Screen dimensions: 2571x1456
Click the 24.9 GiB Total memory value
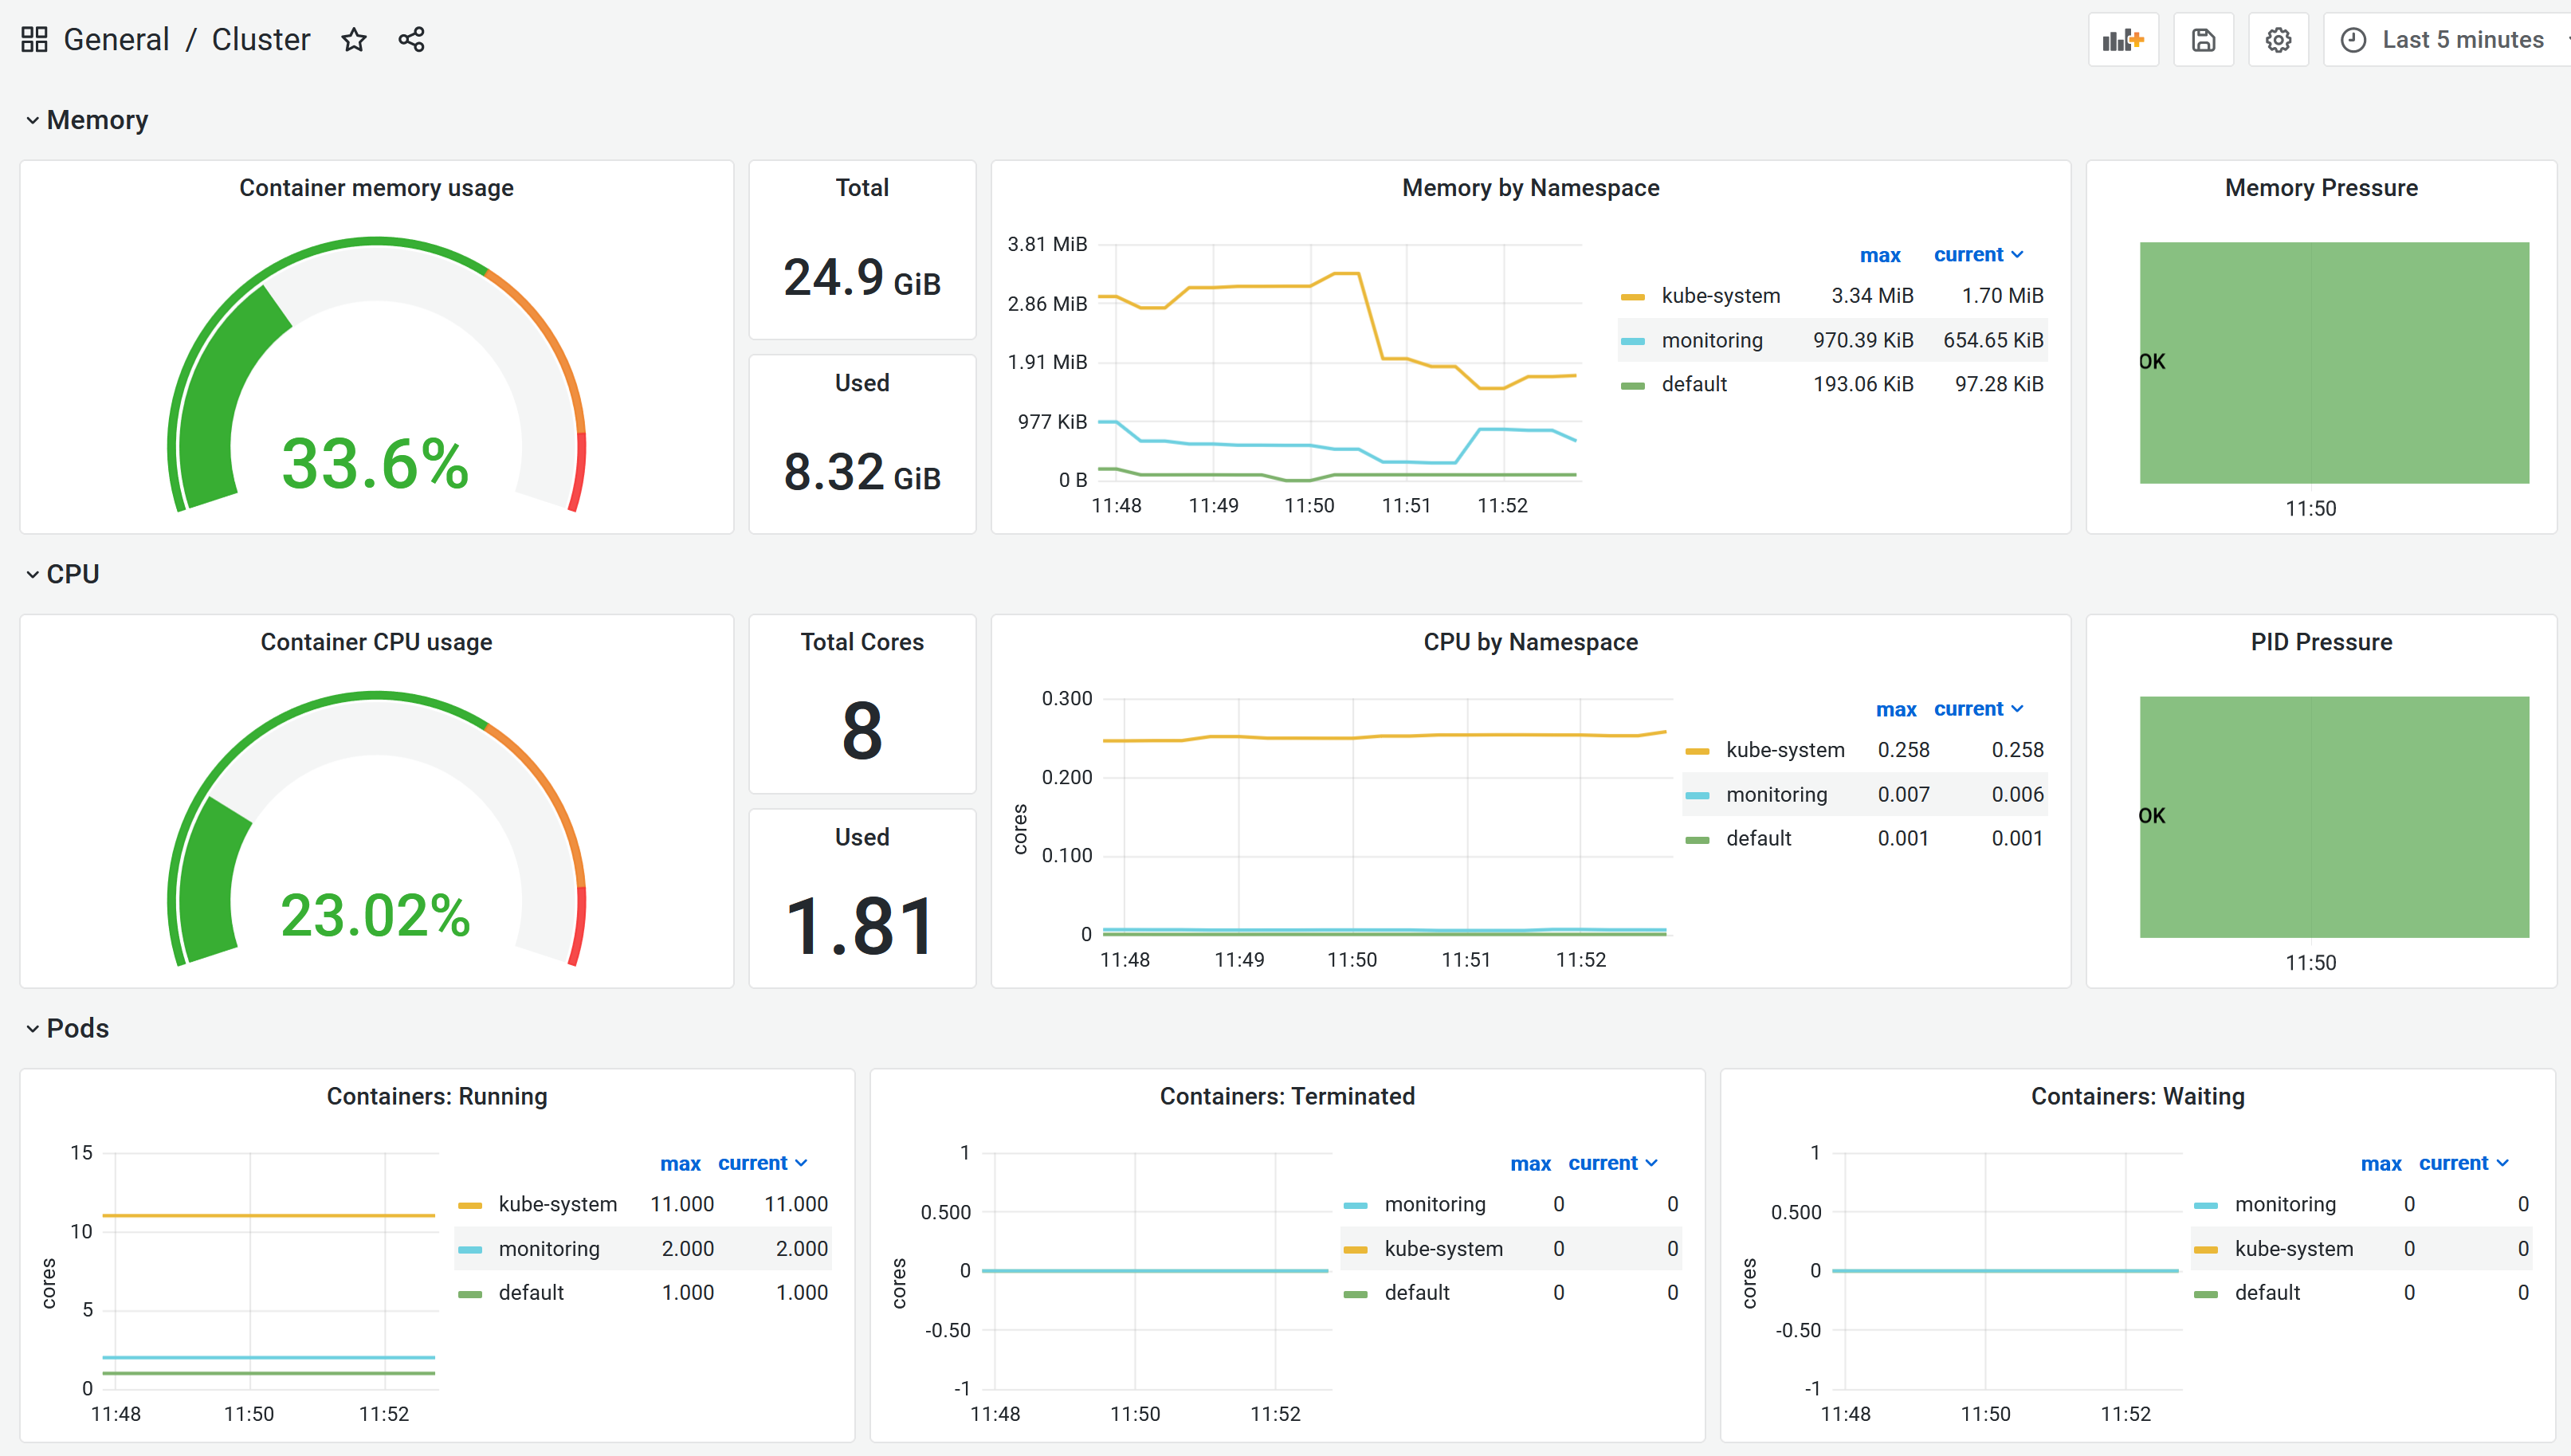(x=862, y=277)
